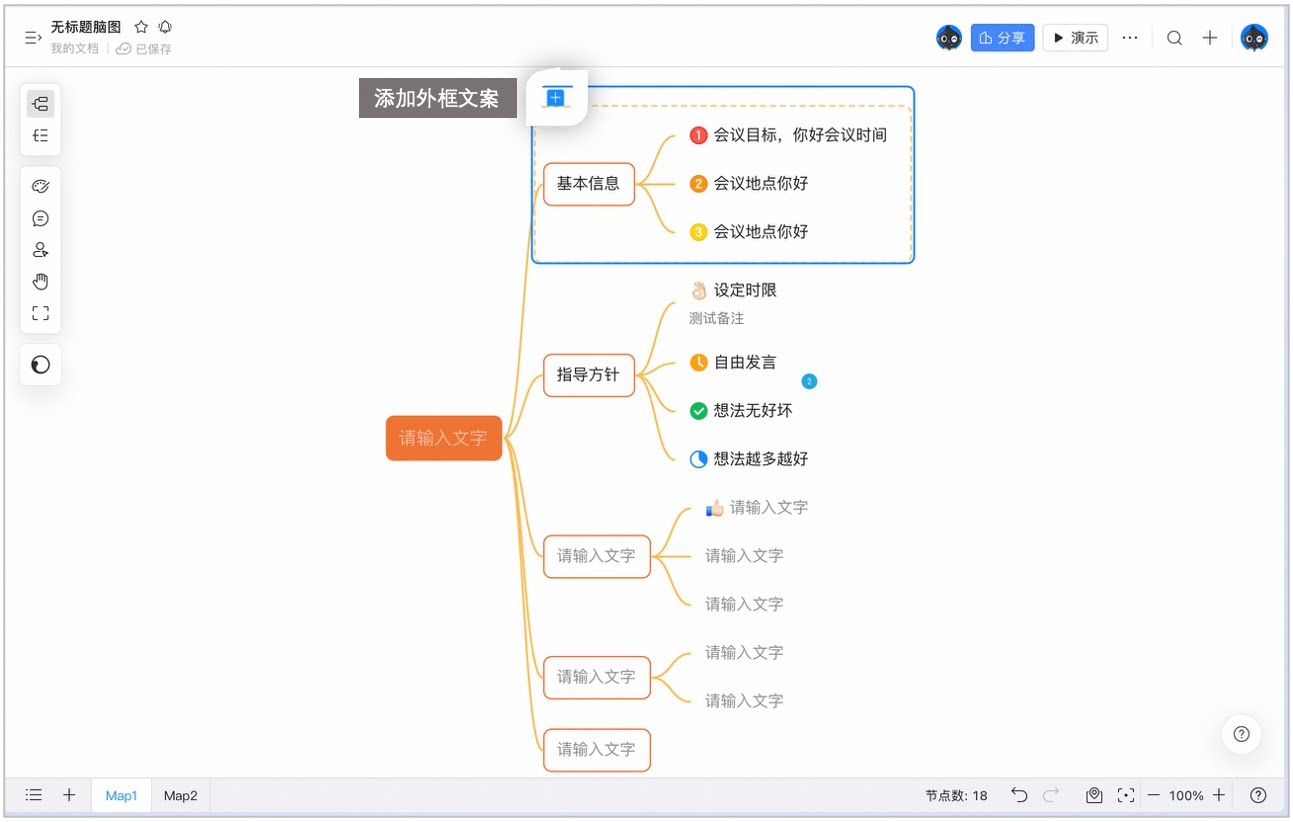Click the blue 分享 share button
The width and height of the screenshot is (1293, 822).
(x=1002, y=38)
